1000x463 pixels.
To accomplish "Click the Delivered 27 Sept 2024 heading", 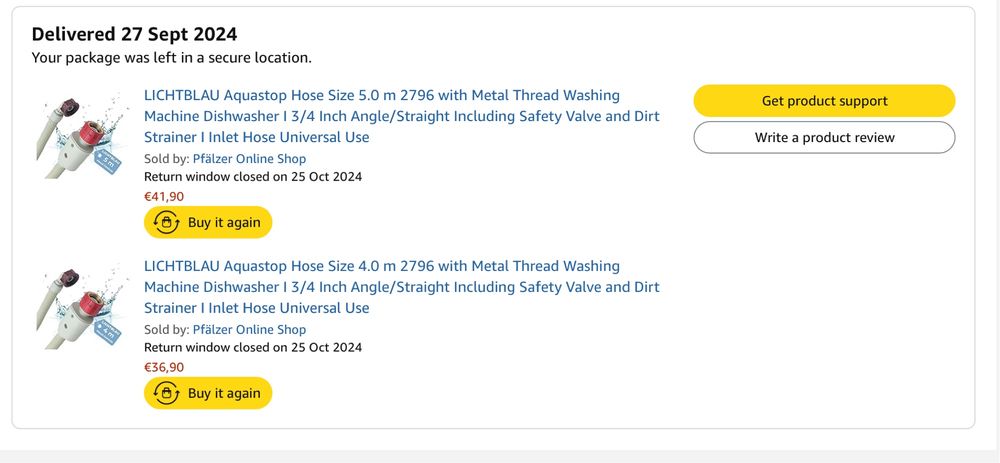I will coord(134,35).
